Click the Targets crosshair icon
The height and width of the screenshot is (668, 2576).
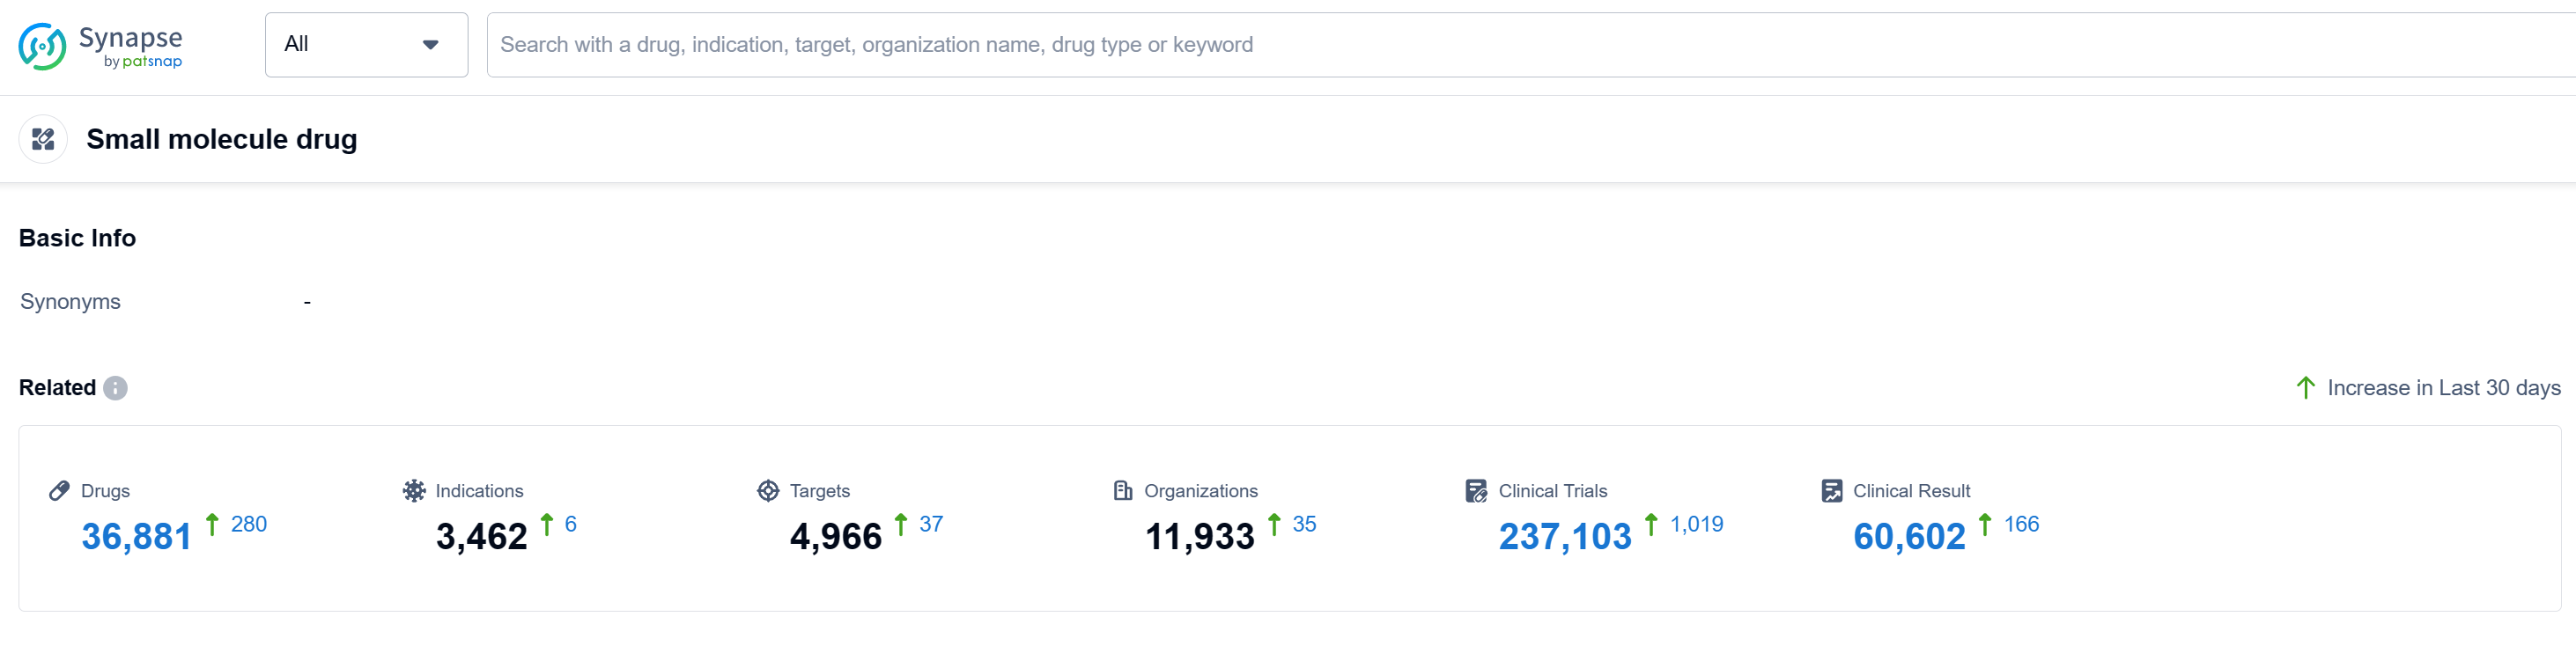[768, 491]
